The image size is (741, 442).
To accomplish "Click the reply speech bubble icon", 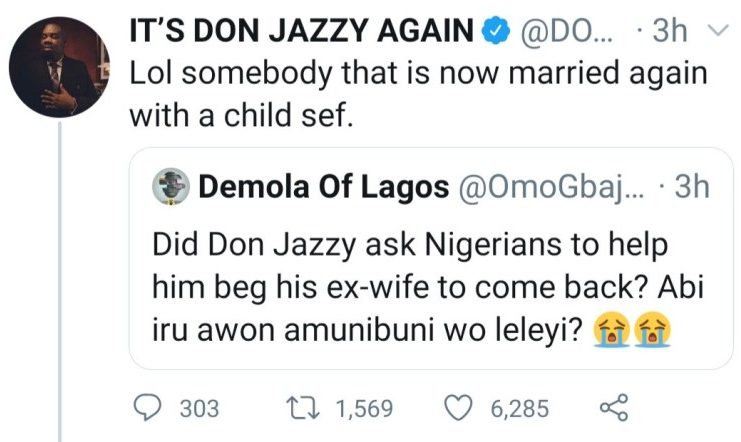I will point(148,408).
